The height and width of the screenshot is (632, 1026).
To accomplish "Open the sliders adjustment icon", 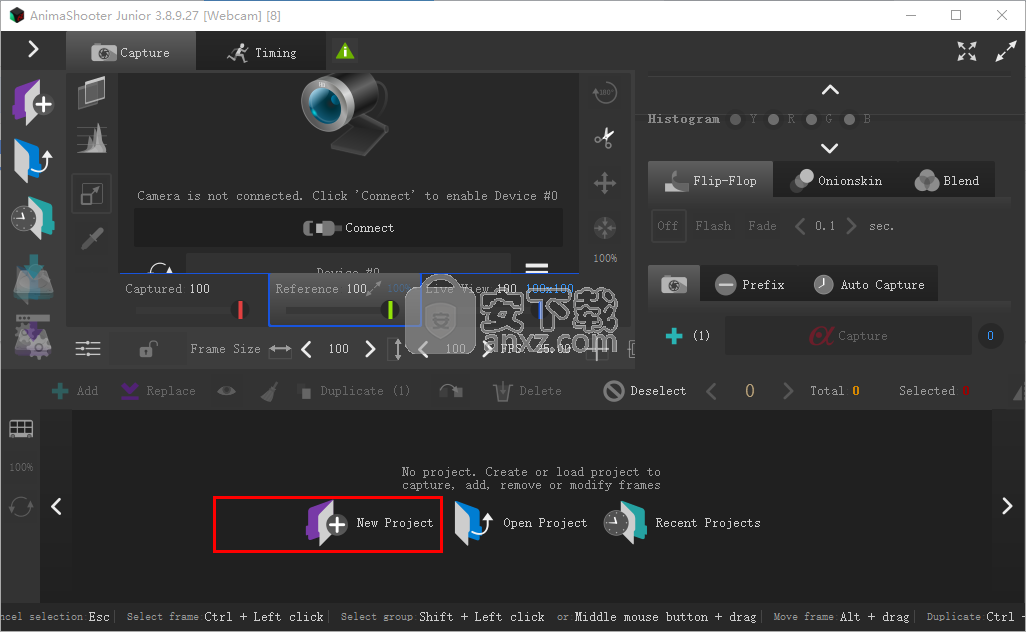I will click(88, 349).
